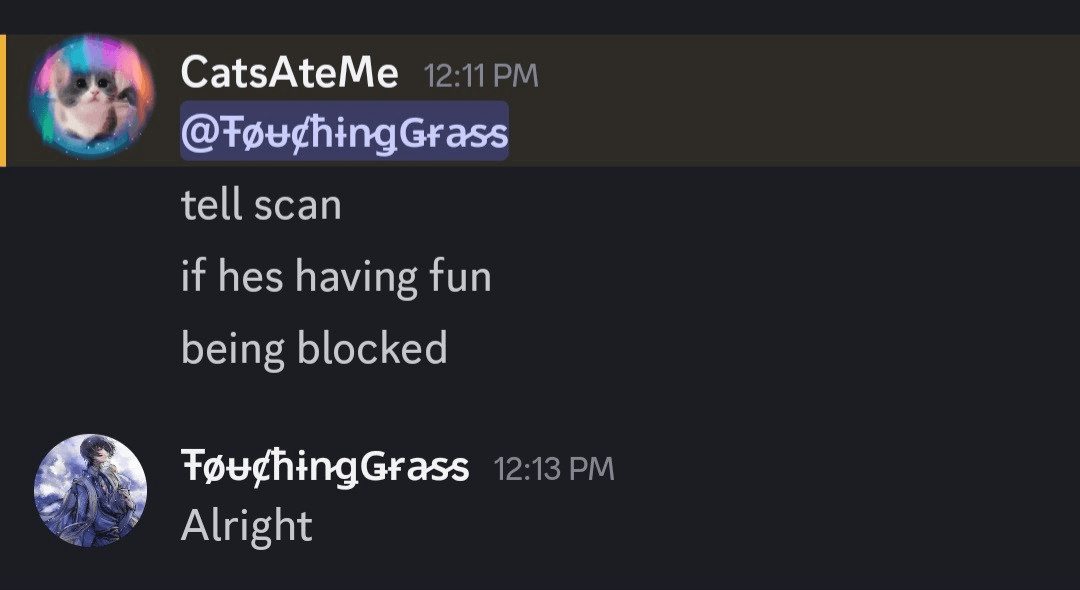1080x590 pixels.
Task: Click the word "hes" in the message
Action: (246, 276)
